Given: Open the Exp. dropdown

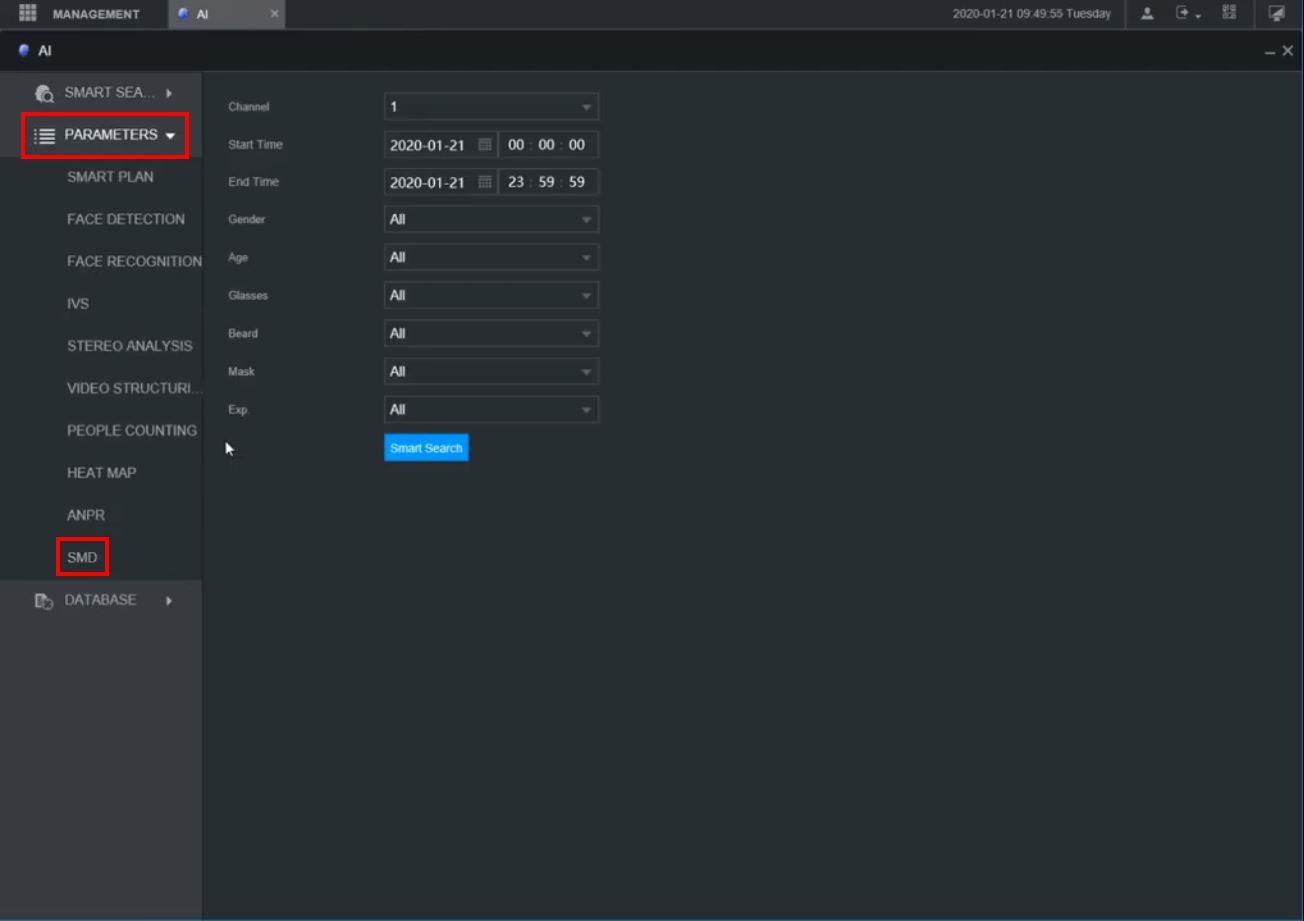Looking at the screenshot, I should tap(491, 409).
